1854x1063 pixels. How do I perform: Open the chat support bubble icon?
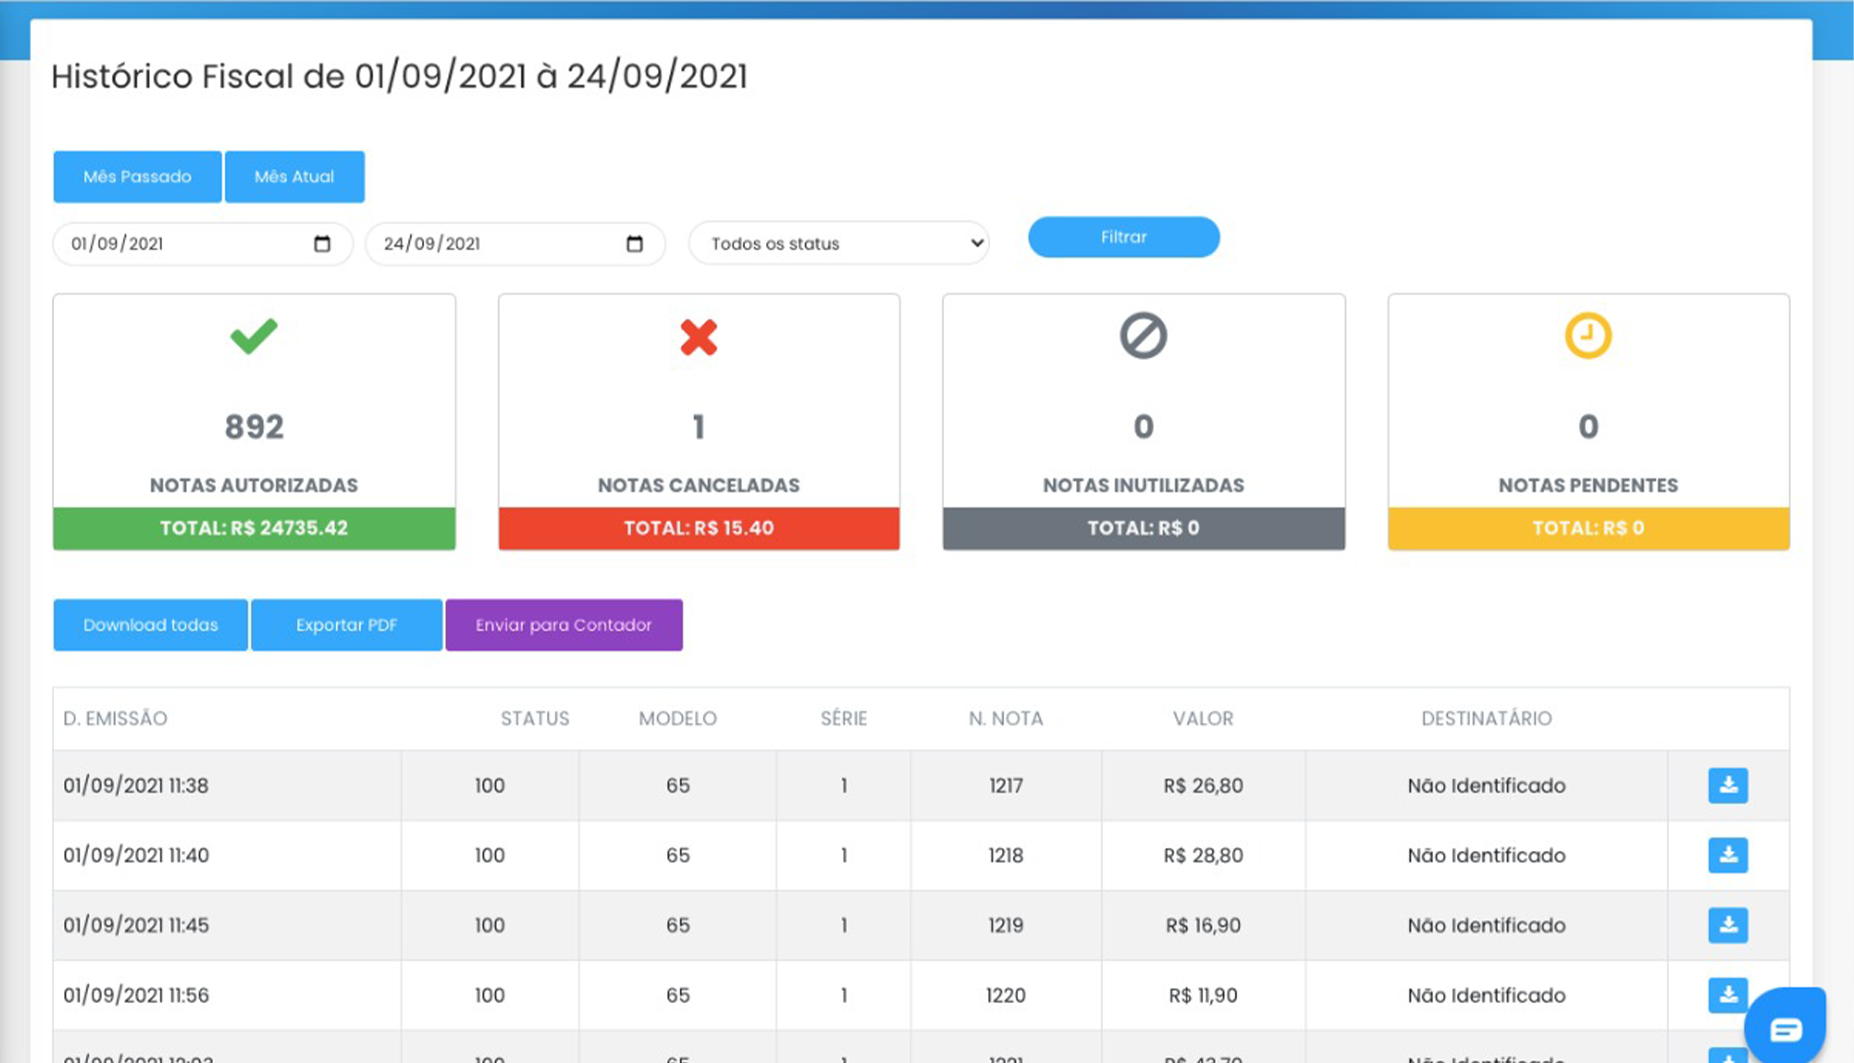(1785, 1026)
